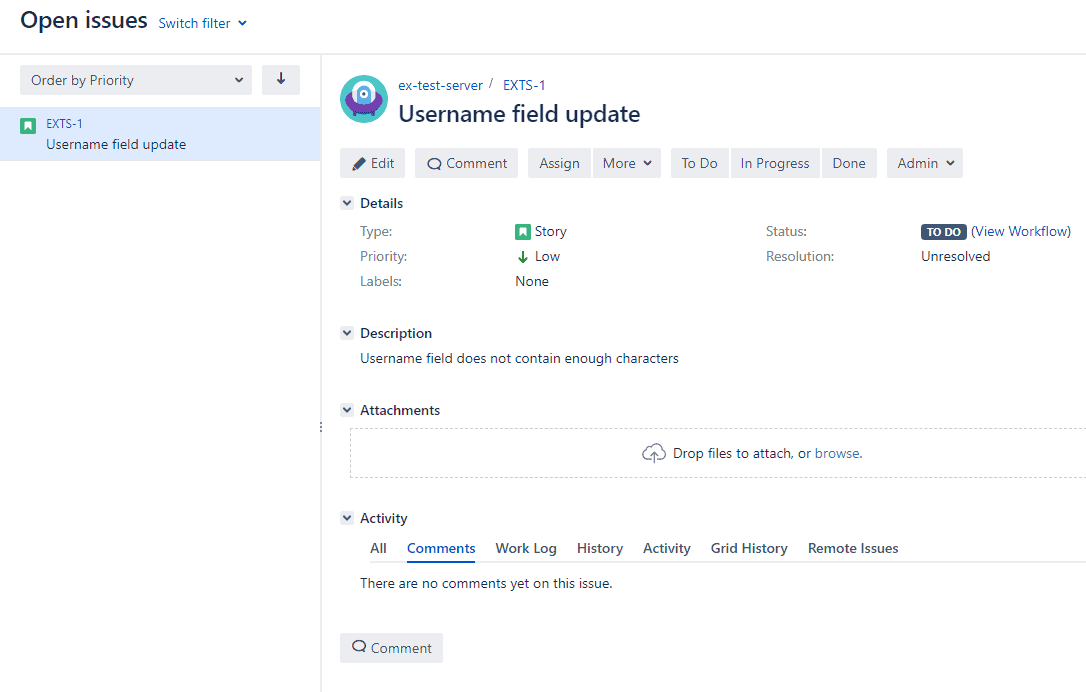Screen dimensions: 1086x692
Task: Open the Switch filter dropdown
Action: pyautogui.click(x=202, y=23)
